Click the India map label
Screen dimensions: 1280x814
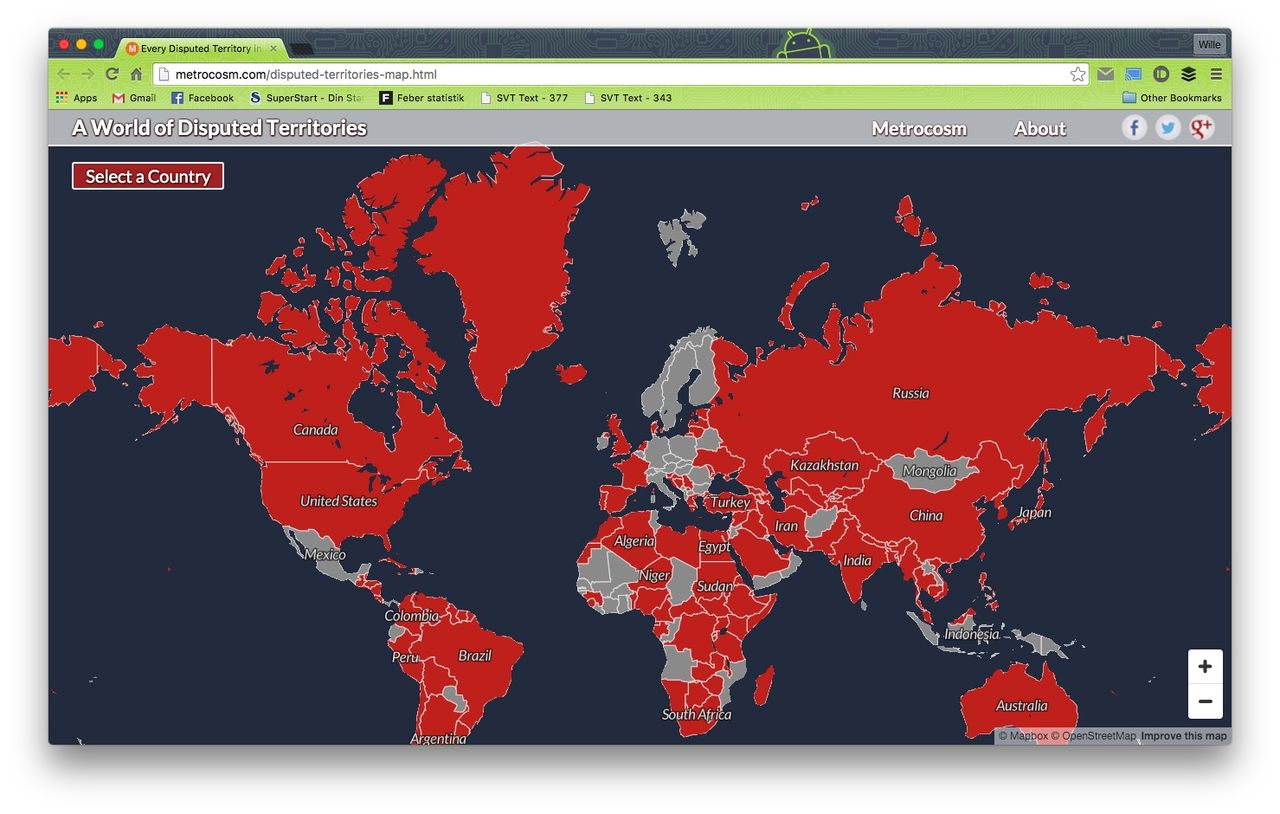[x=857, y=561]
